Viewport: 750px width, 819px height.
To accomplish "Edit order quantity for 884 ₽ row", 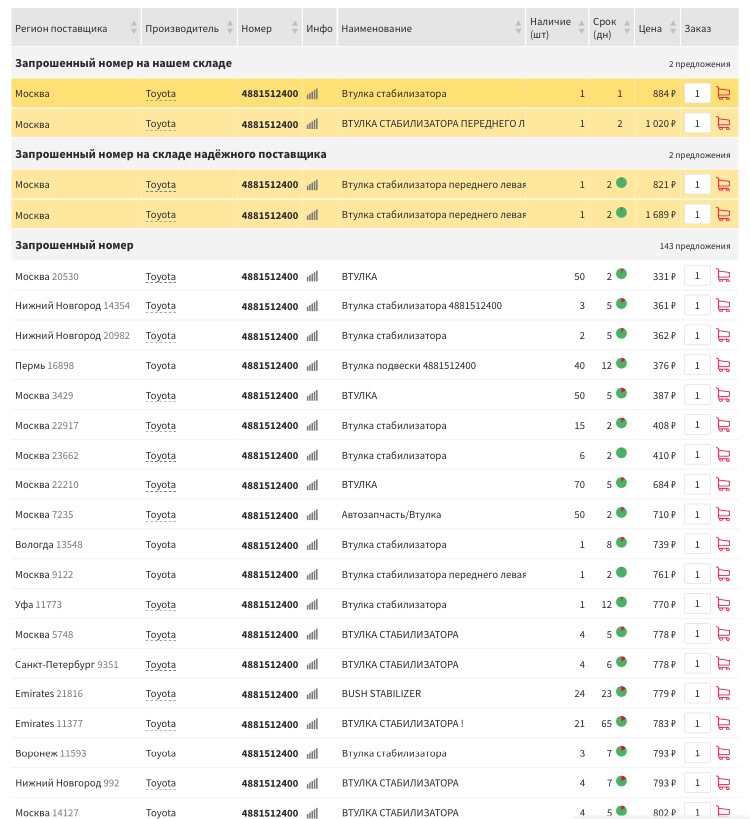I will coord(697,93).
